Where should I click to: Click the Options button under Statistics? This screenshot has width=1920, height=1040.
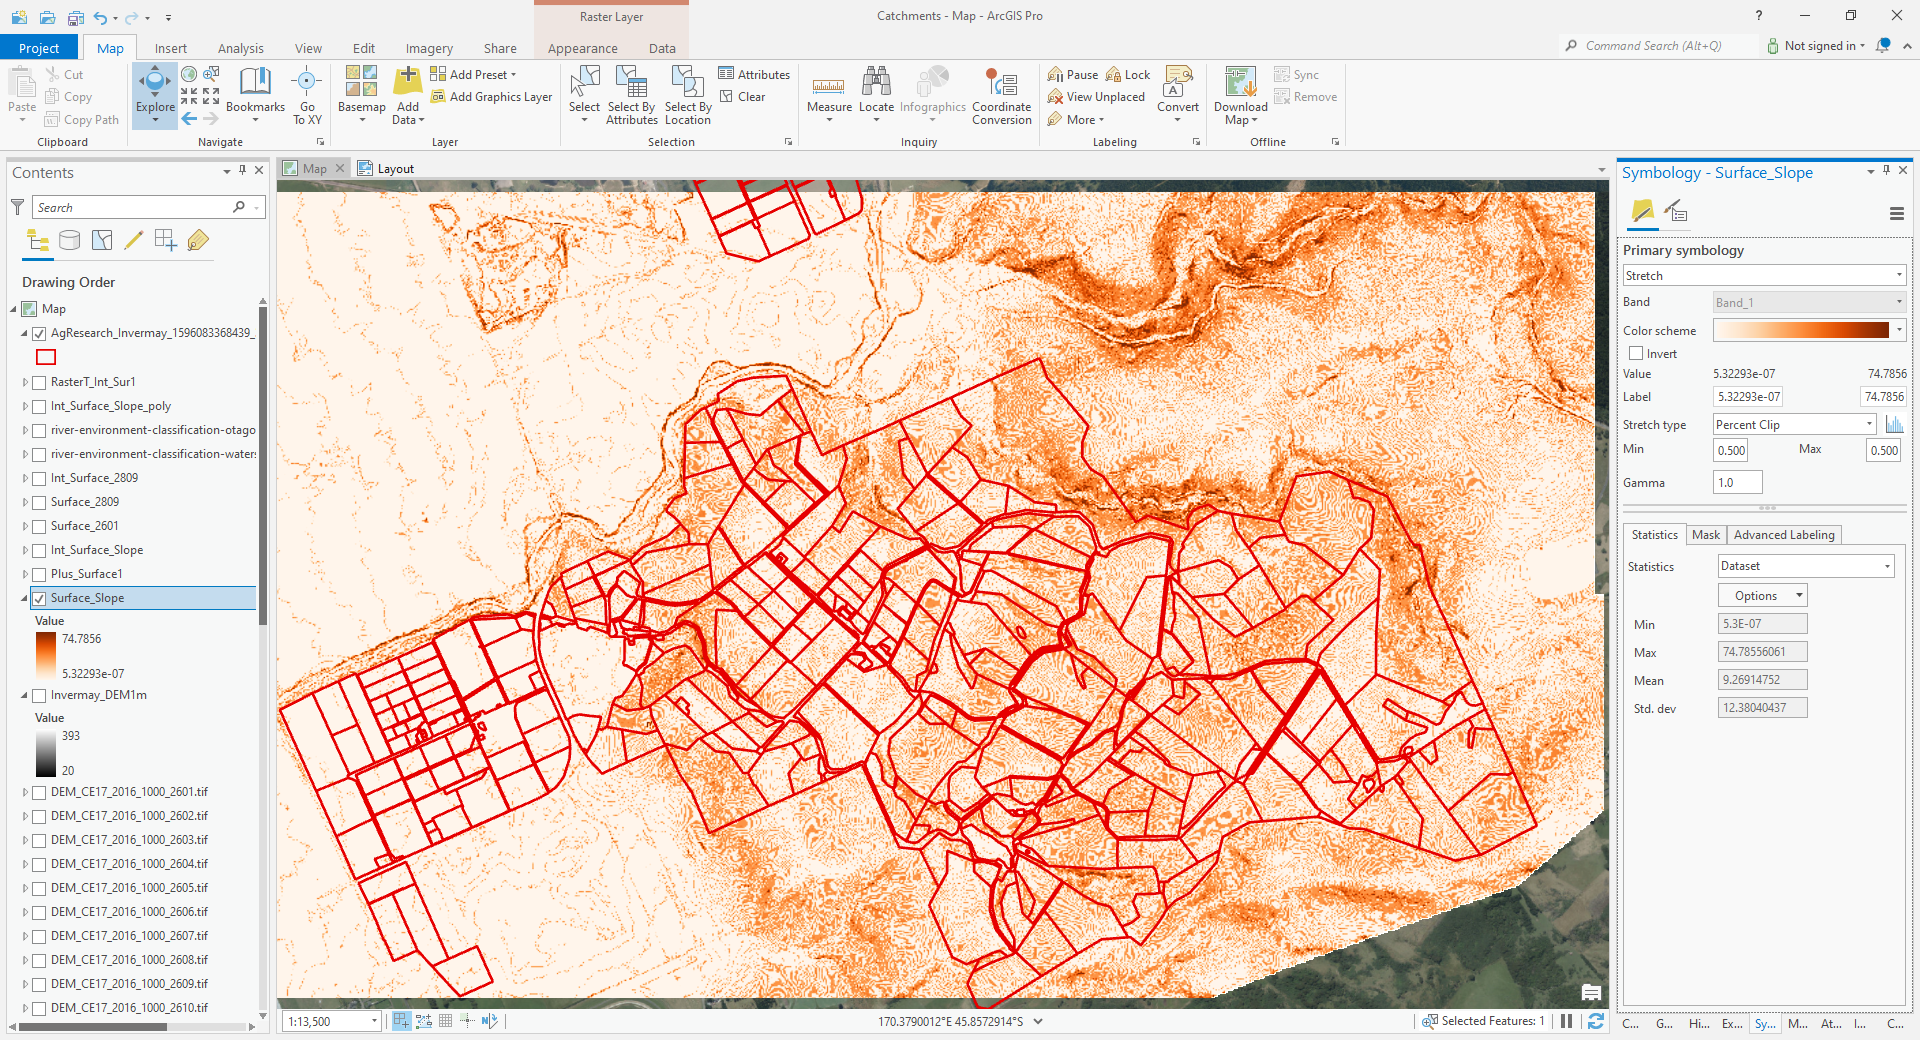[1761, 595]
